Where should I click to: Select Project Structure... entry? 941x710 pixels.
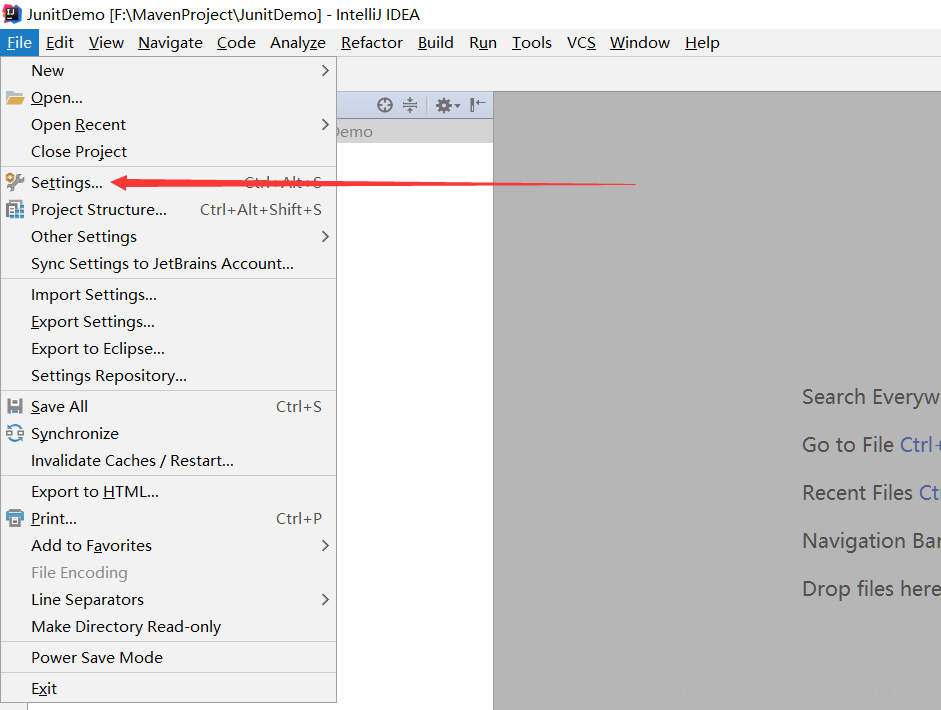169,209
